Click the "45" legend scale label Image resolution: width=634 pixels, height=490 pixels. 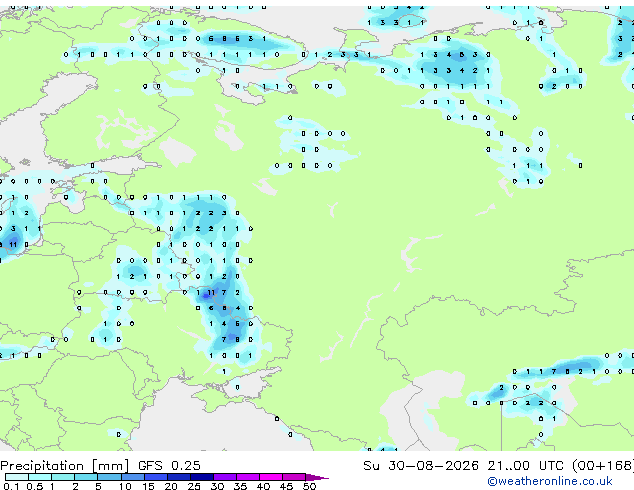pyautogui.click(x=286, y=486)
